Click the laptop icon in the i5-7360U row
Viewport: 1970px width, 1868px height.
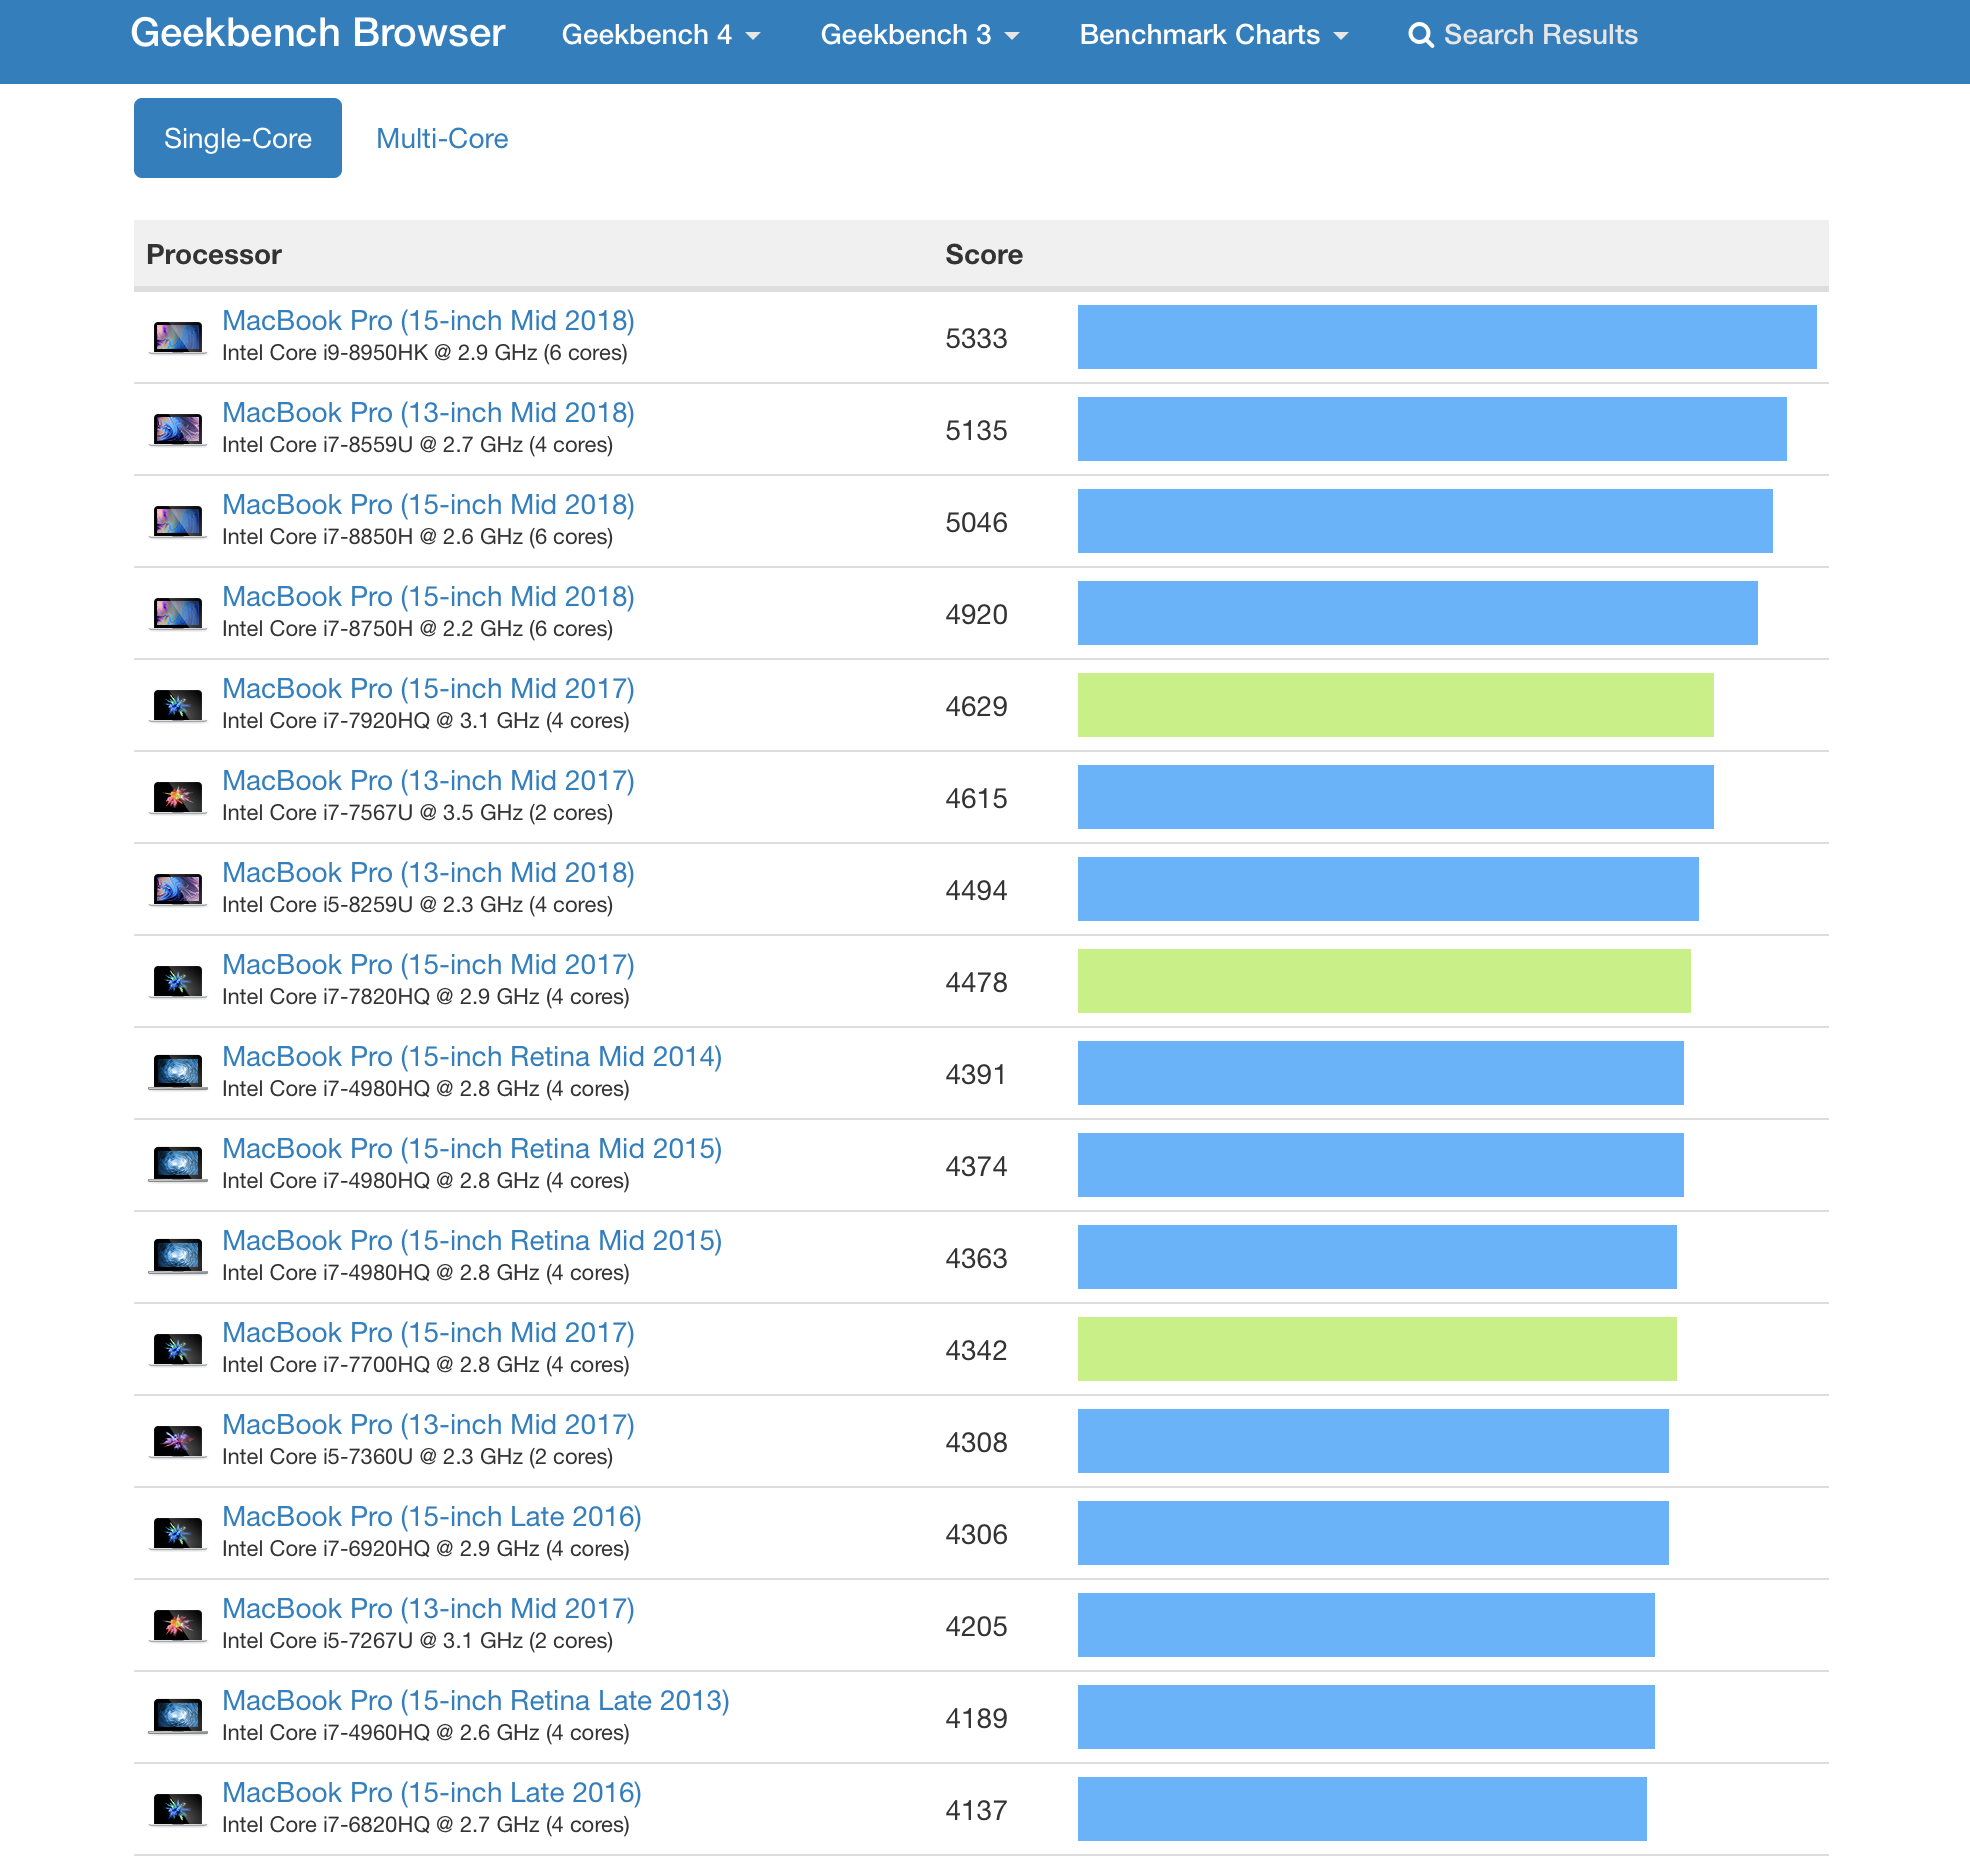coord(178,1442)
